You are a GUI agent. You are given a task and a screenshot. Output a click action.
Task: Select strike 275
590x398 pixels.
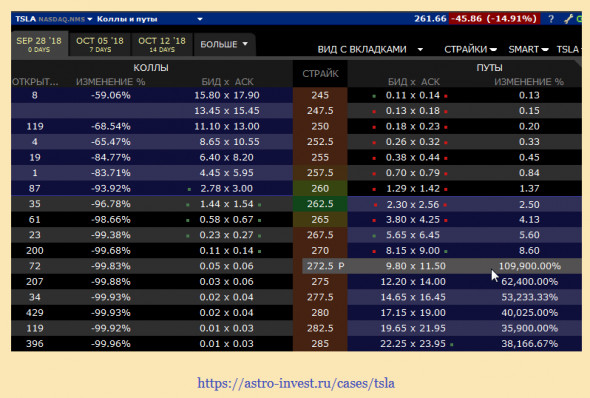pyautogui.click(x=320, y=281)
